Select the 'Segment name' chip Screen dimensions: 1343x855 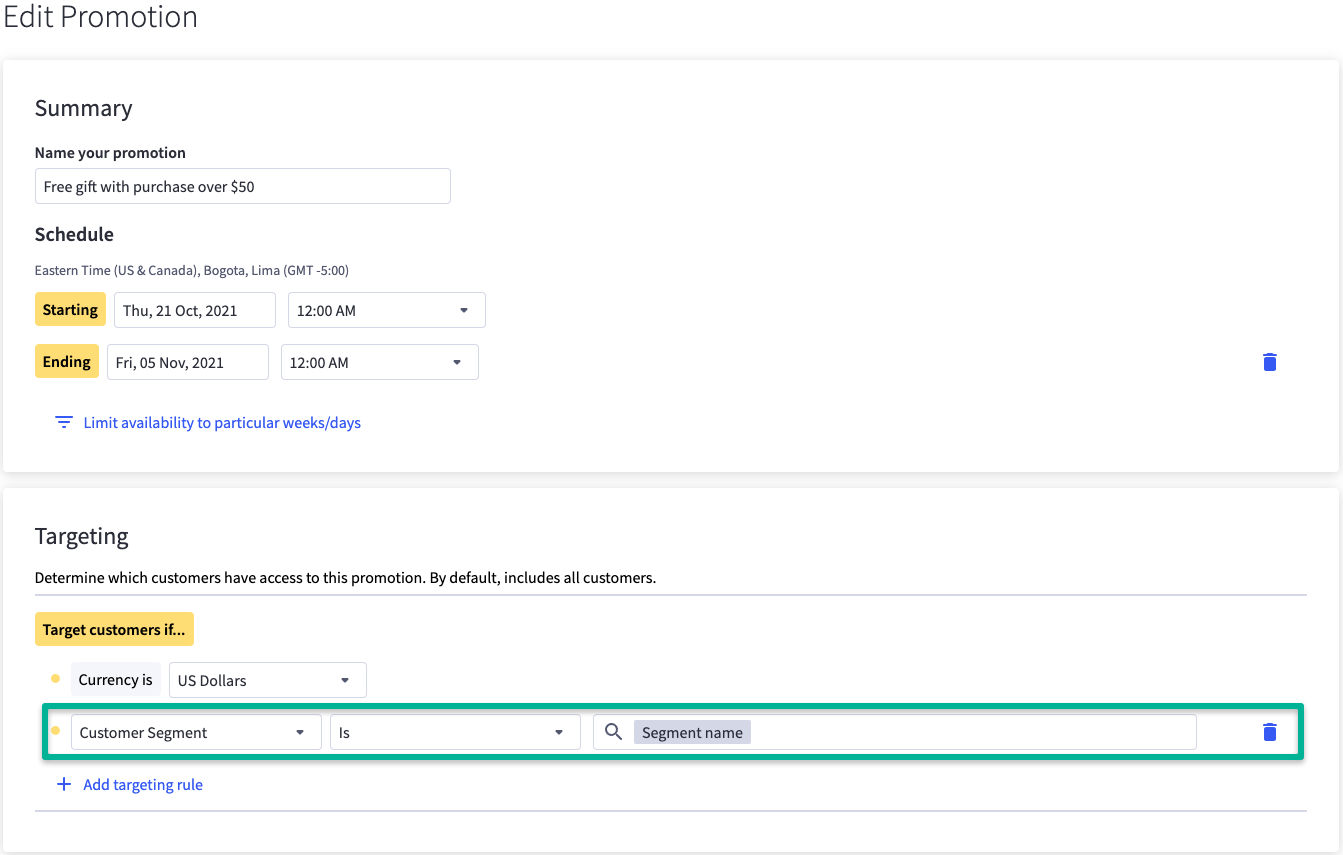click(x=692, y=732)
